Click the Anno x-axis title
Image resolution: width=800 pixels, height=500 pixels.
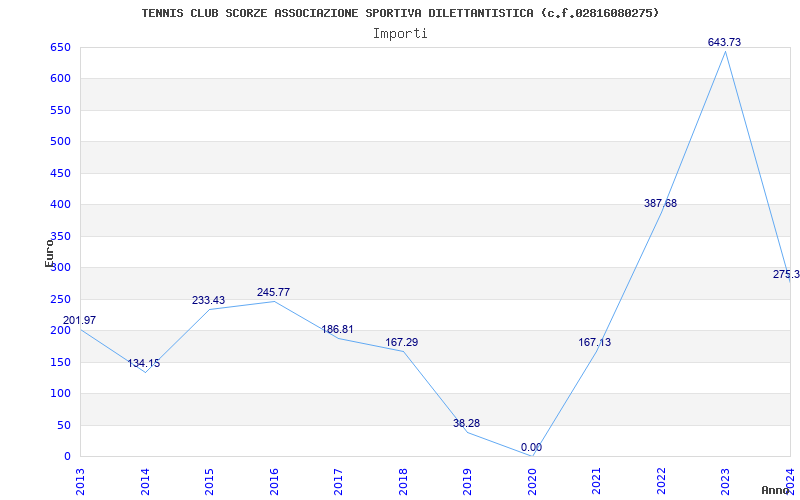pos(777,490)
